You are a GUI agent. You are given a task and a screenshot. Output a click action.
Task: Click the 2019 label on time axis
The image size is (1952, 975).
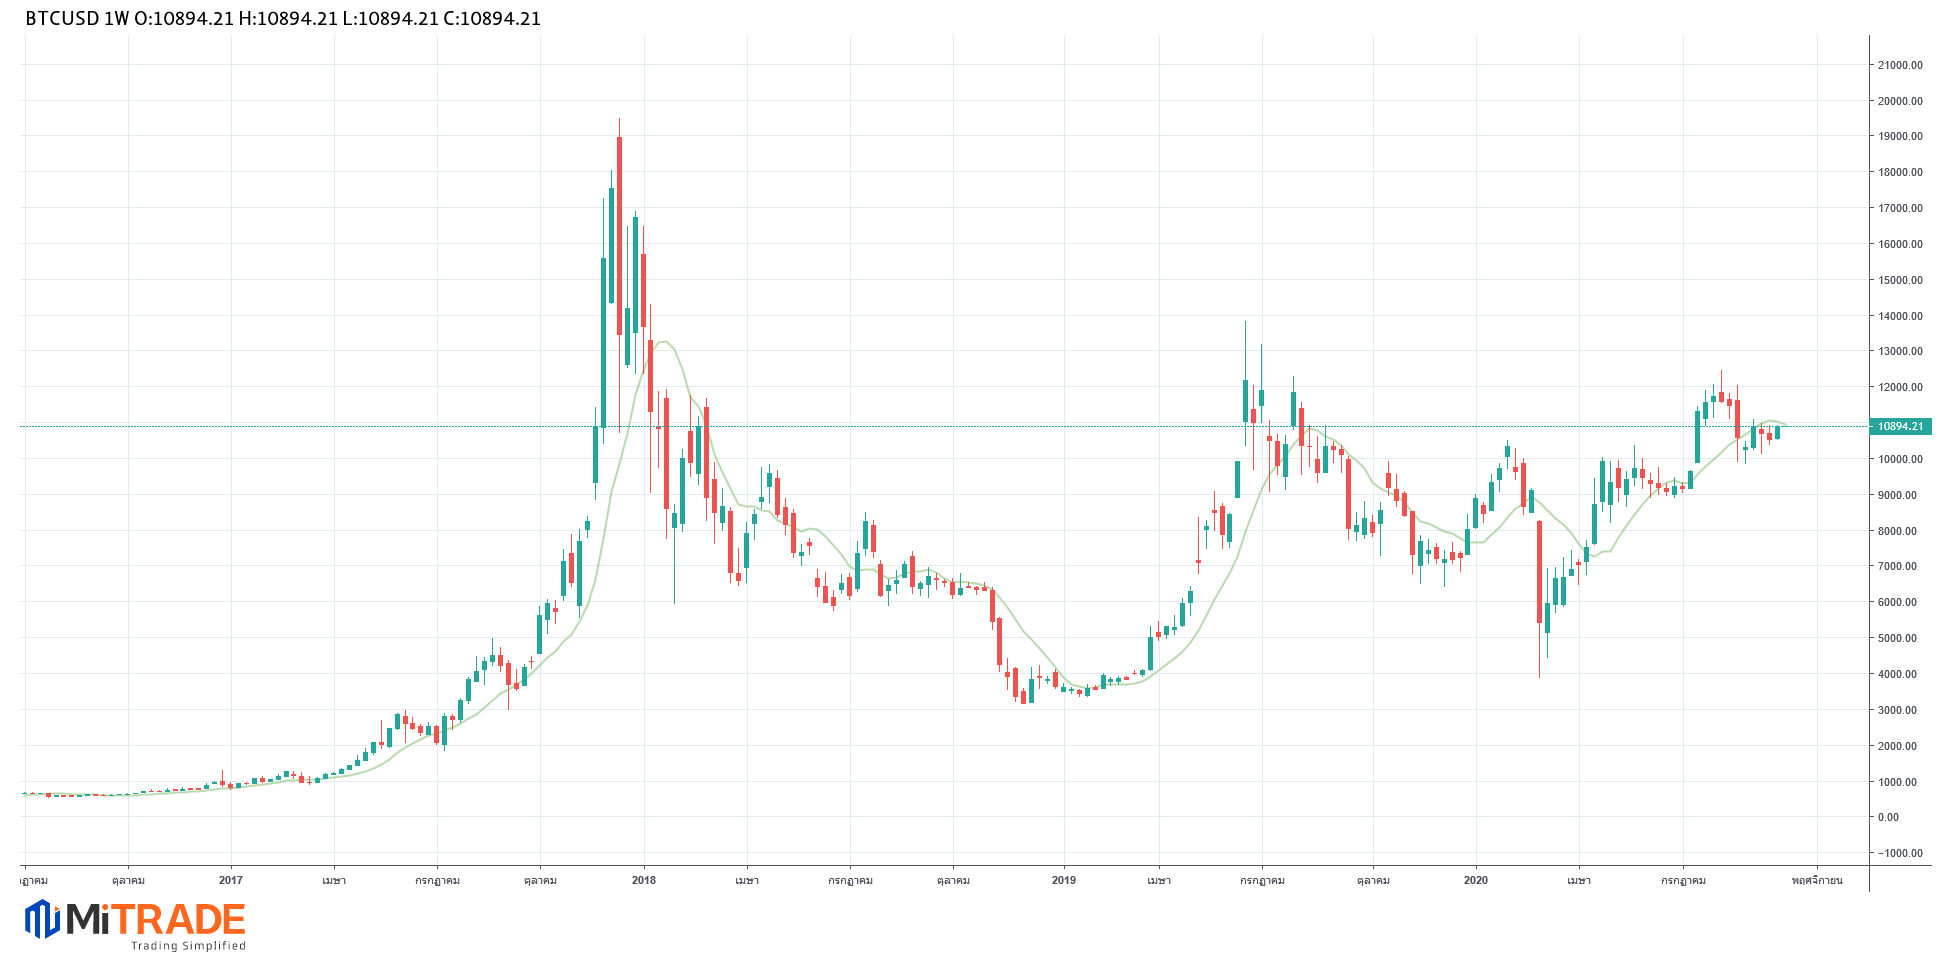pyautogui.click(x=1063, y=880)
